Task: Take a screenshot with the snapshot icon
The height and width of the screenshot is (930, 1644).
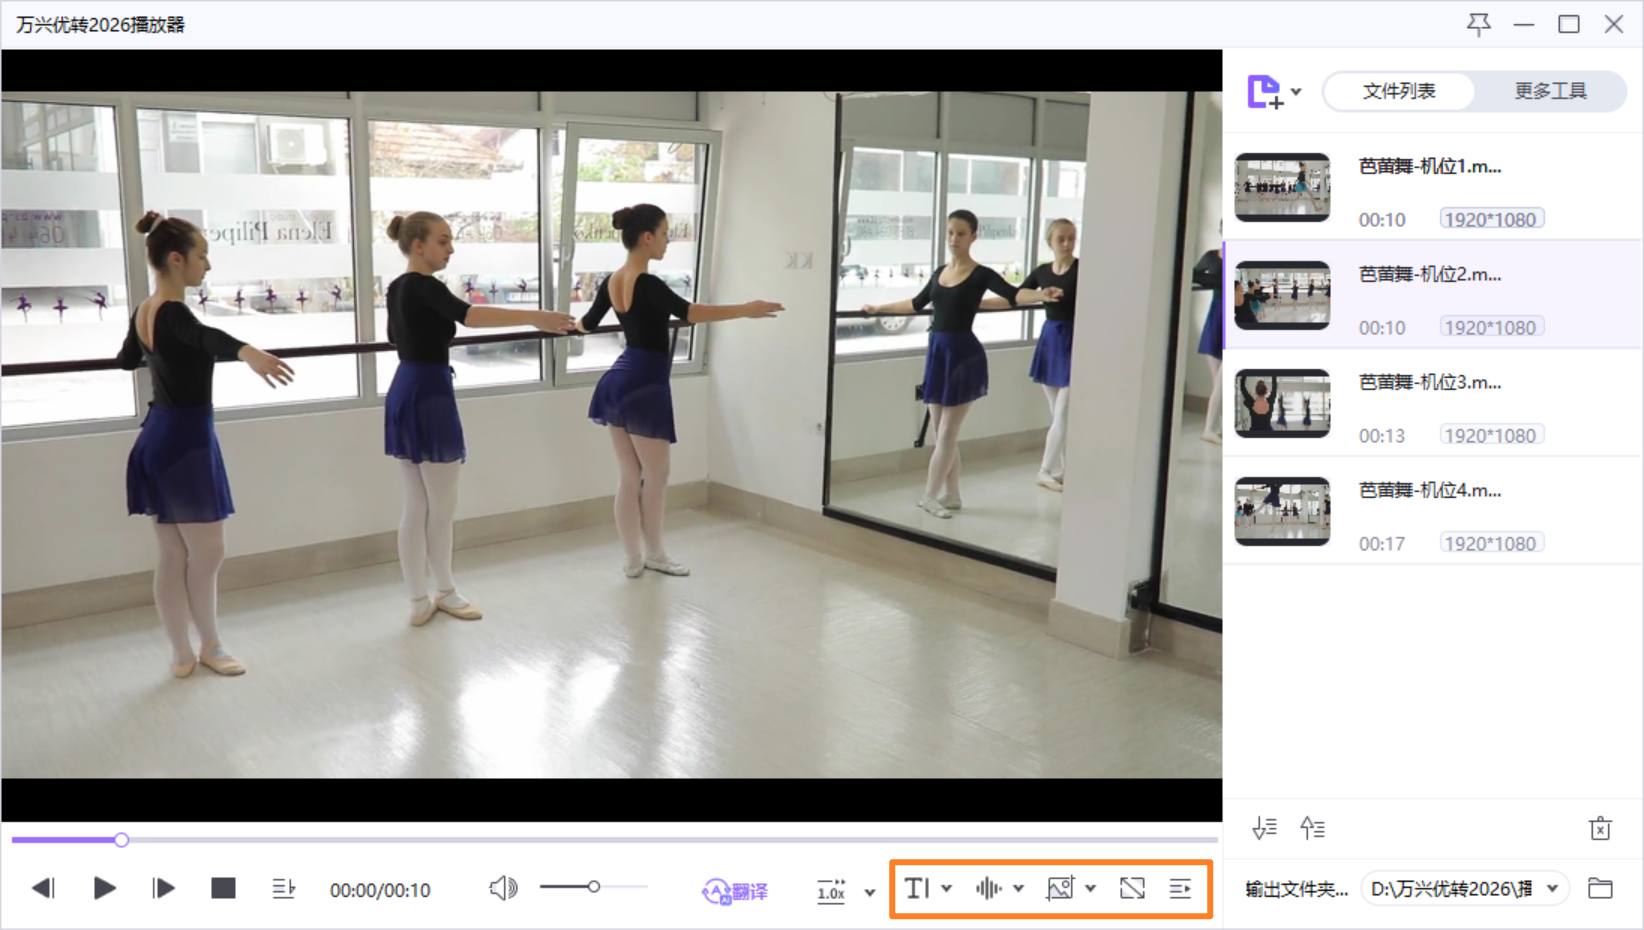Action: [1060, 888]
